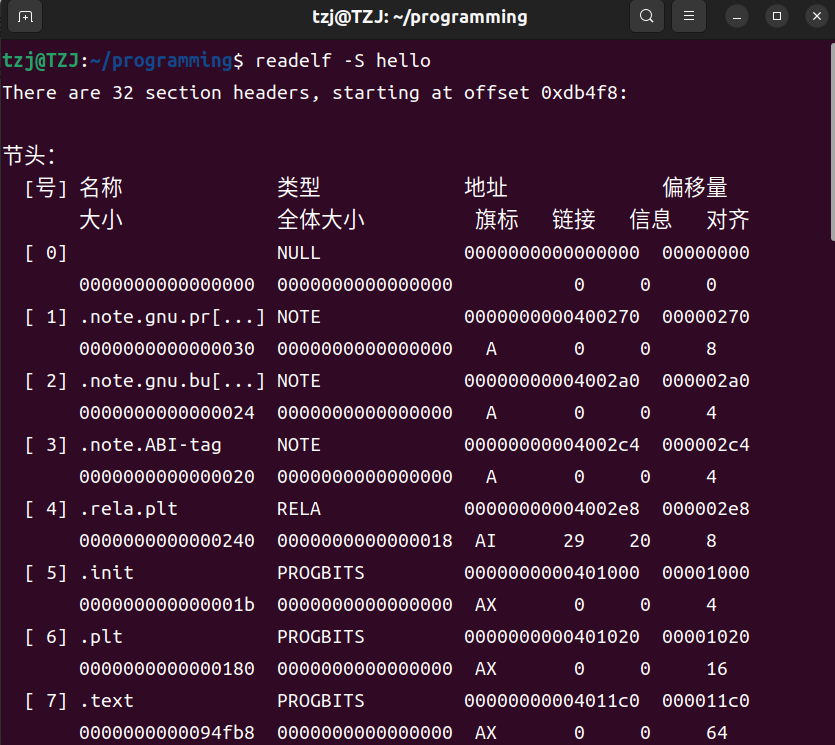Click the column header 对齐
The image size is (835, 745).
(x=727, y=219)
